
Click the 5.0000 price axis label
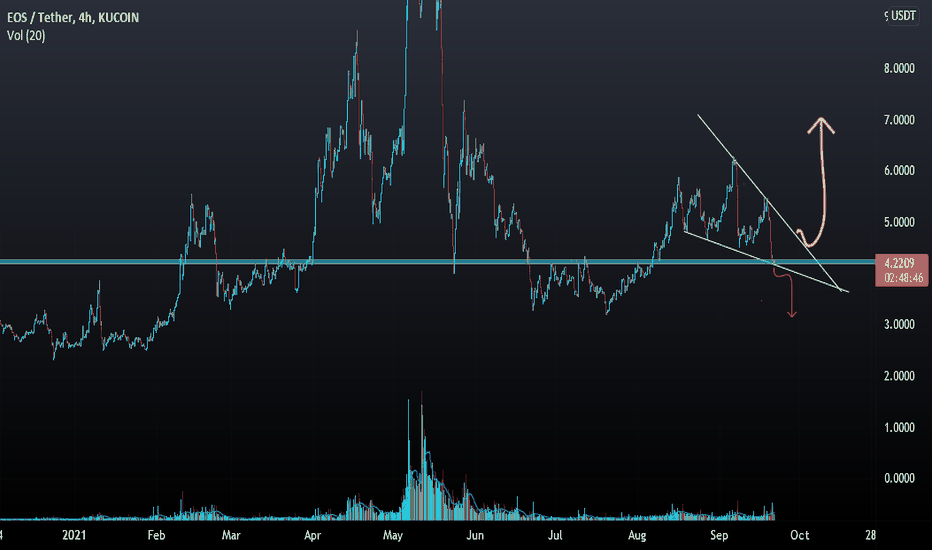point(899,222)
